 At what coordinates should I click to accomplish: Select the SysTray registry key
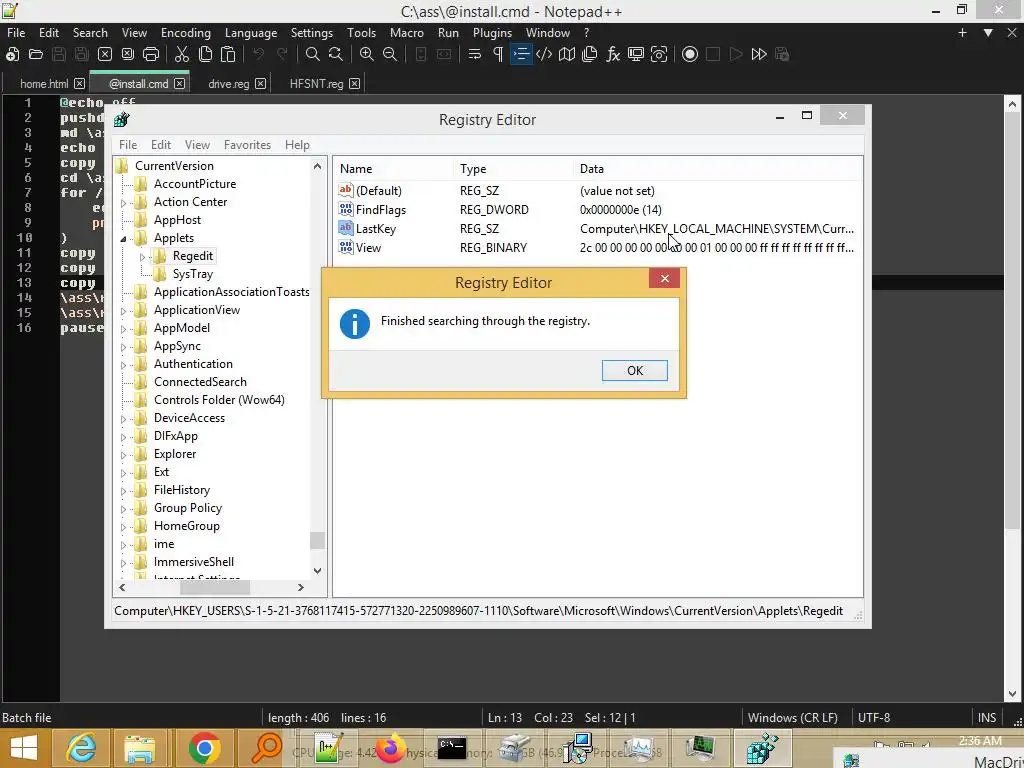(193, 274)
